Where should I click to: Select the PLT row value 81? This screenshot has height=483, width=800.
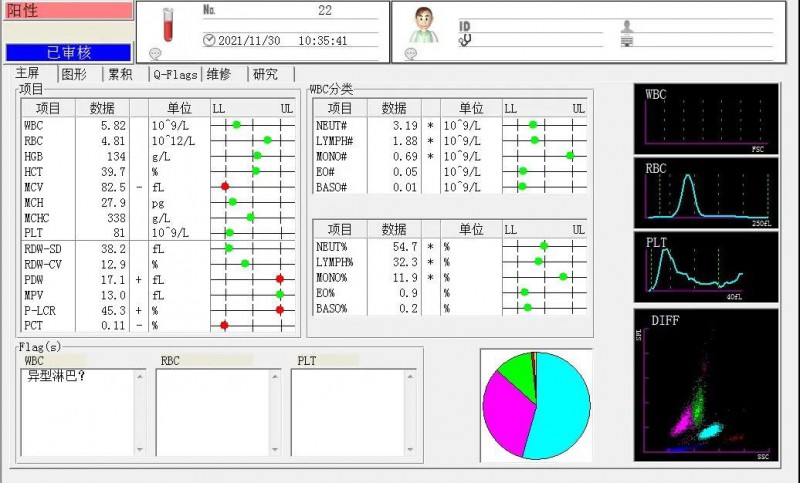(x=119, y=233)
